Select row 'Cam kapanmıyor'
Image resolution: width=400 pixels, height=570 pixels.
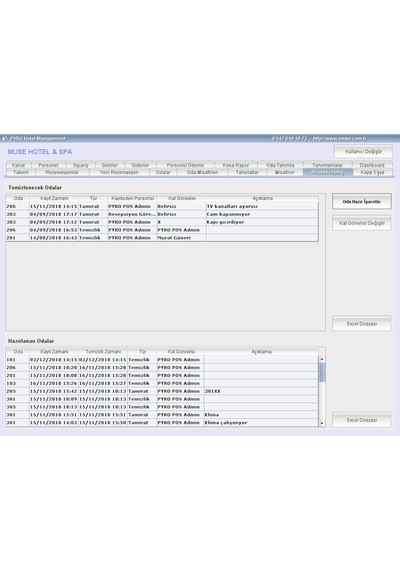pos(162,214)
